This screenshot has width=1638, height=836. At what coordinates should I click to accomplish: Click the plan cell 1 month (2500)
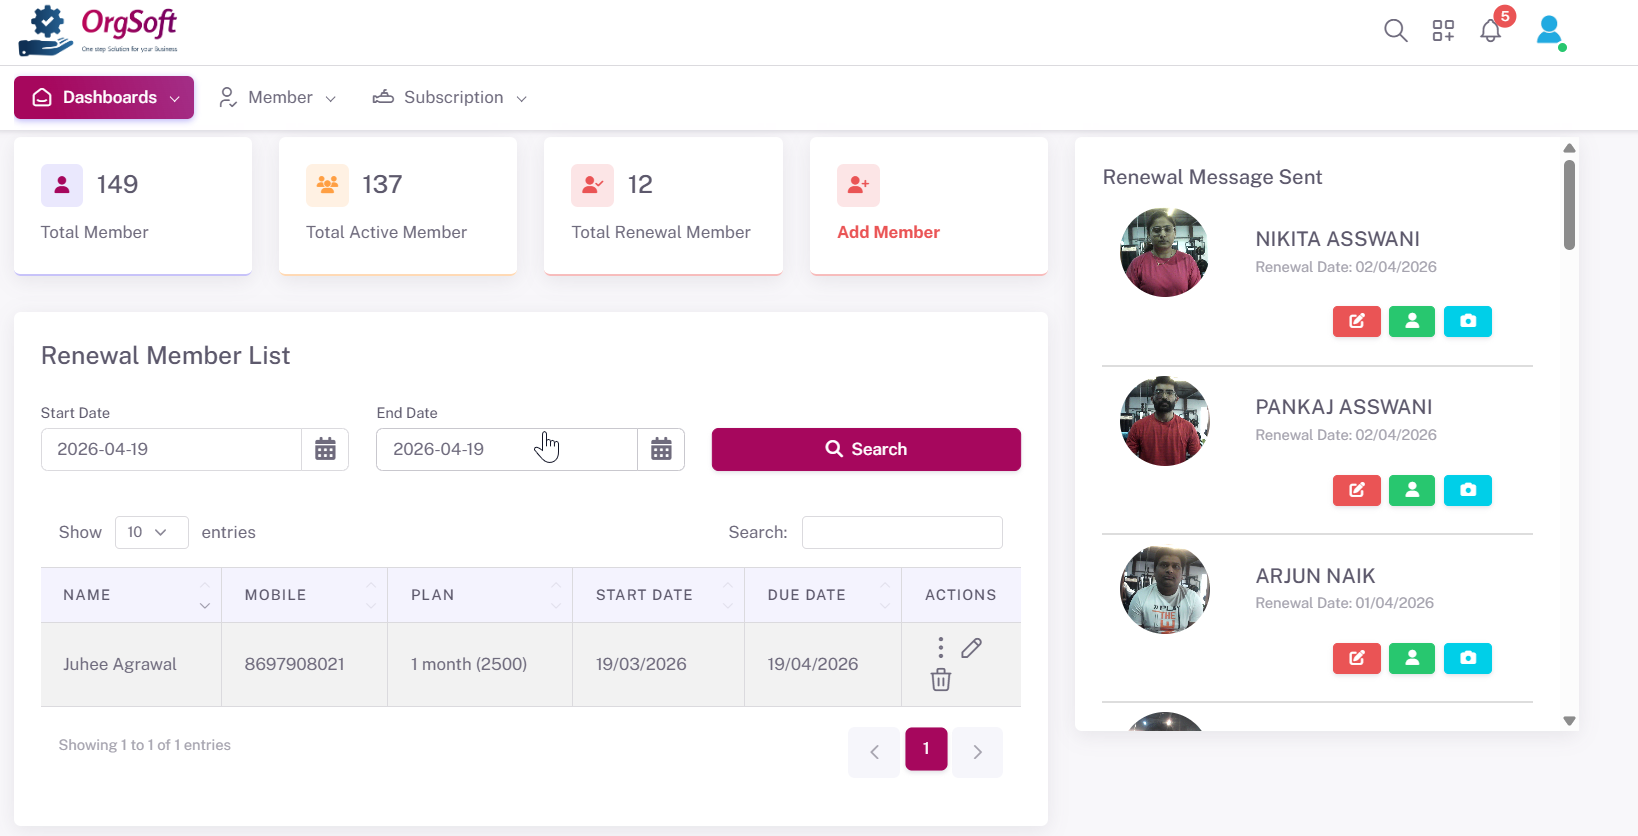(x=480, y=664)
